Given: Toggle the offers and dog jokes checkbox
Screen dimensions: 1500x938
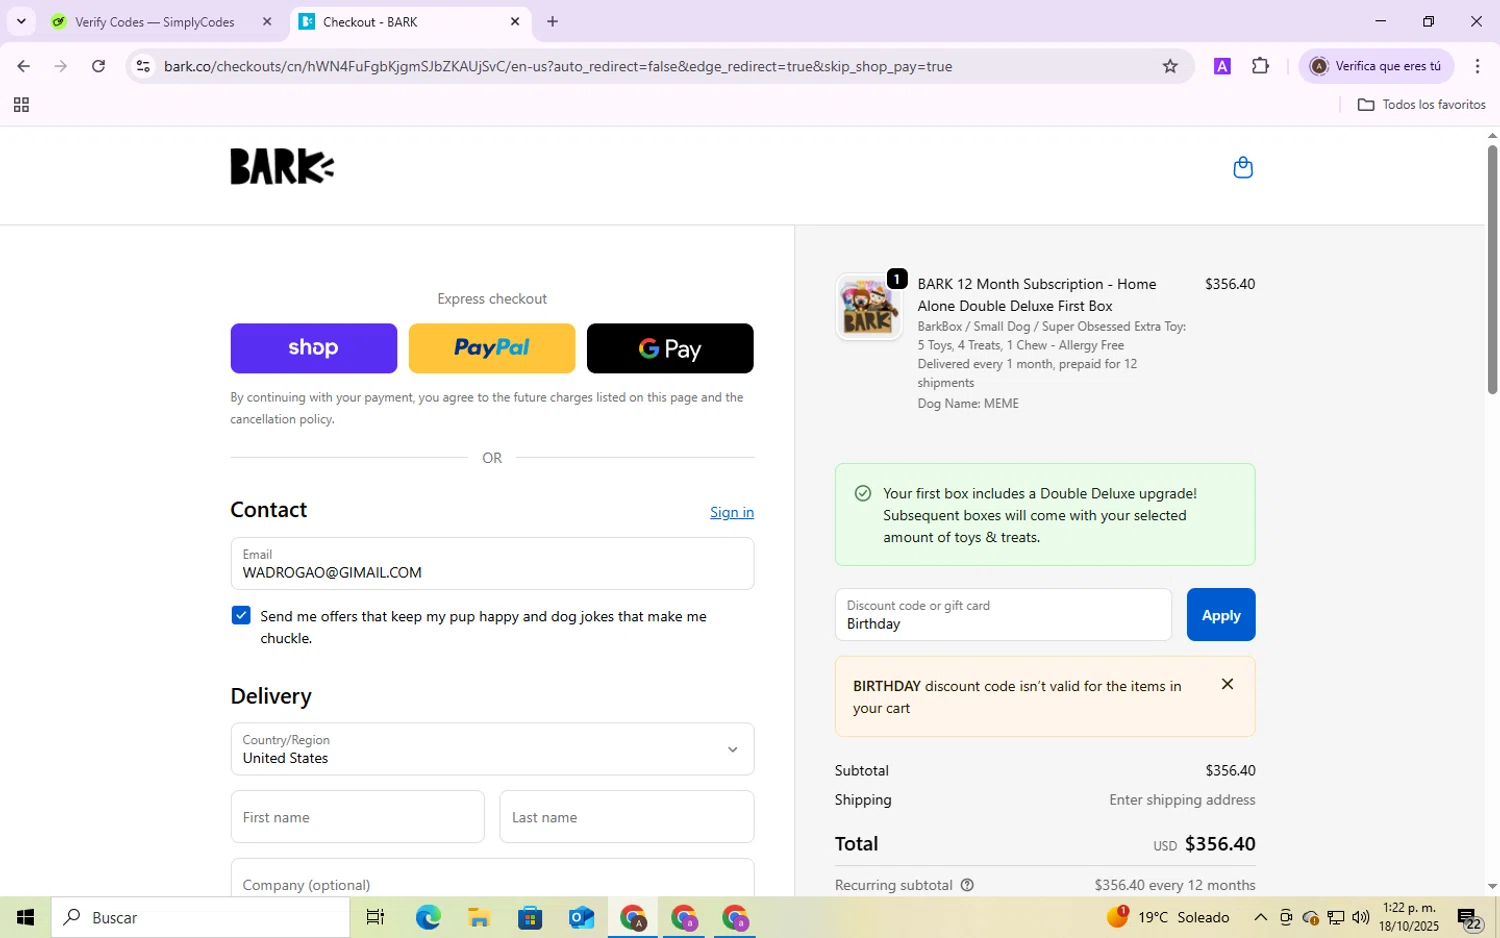Looking at the screenshot, I should pos(241,615).
